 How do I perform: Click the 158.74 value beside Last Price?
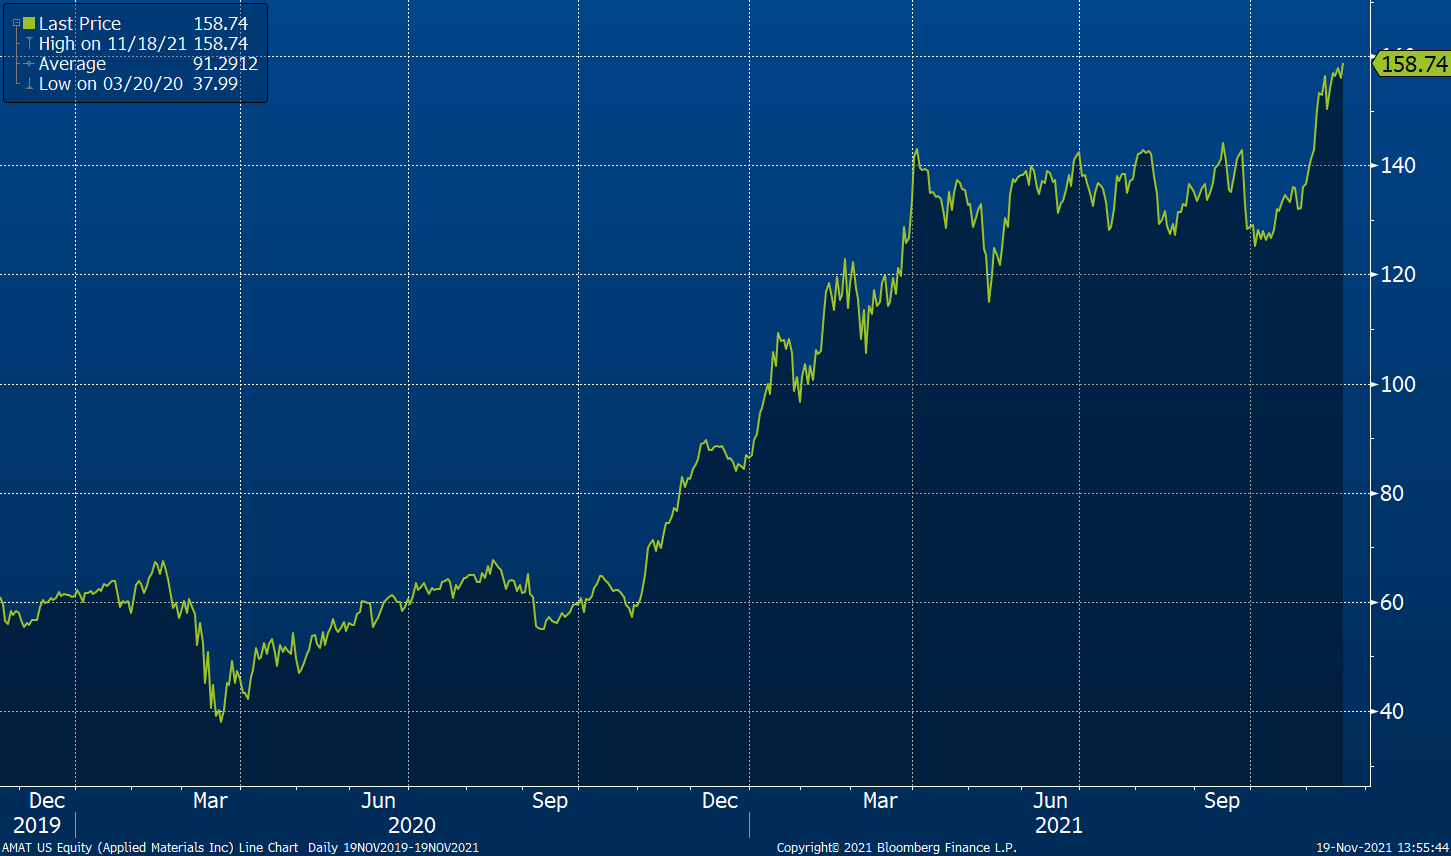coord(221,23)
